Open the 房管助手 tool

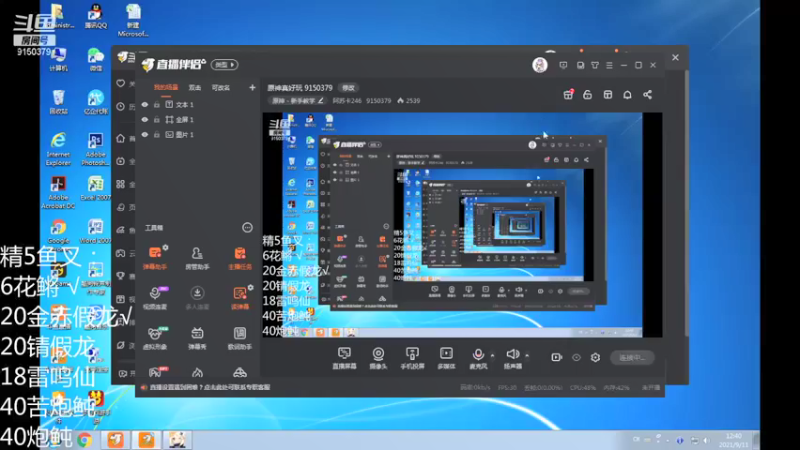(x=197, y=258)
